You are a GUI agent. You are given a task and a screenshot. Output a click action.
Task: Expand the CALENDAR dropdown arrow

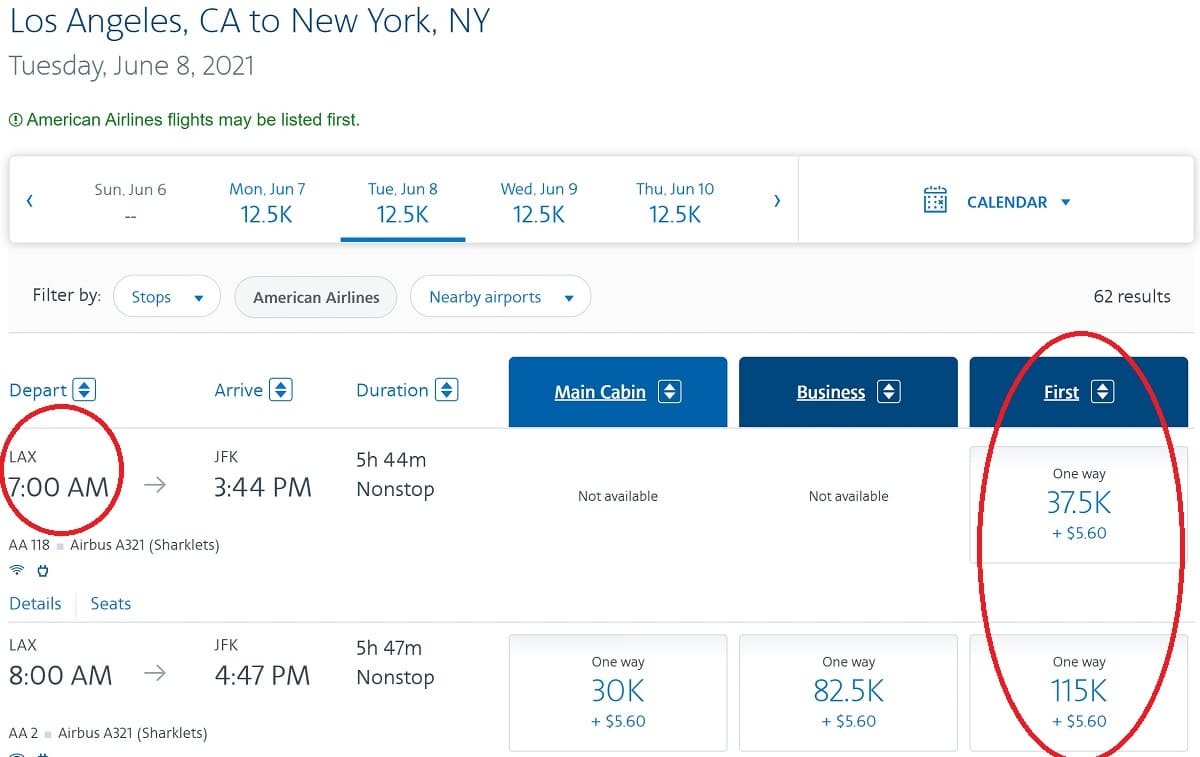[x=1065, y=202]
